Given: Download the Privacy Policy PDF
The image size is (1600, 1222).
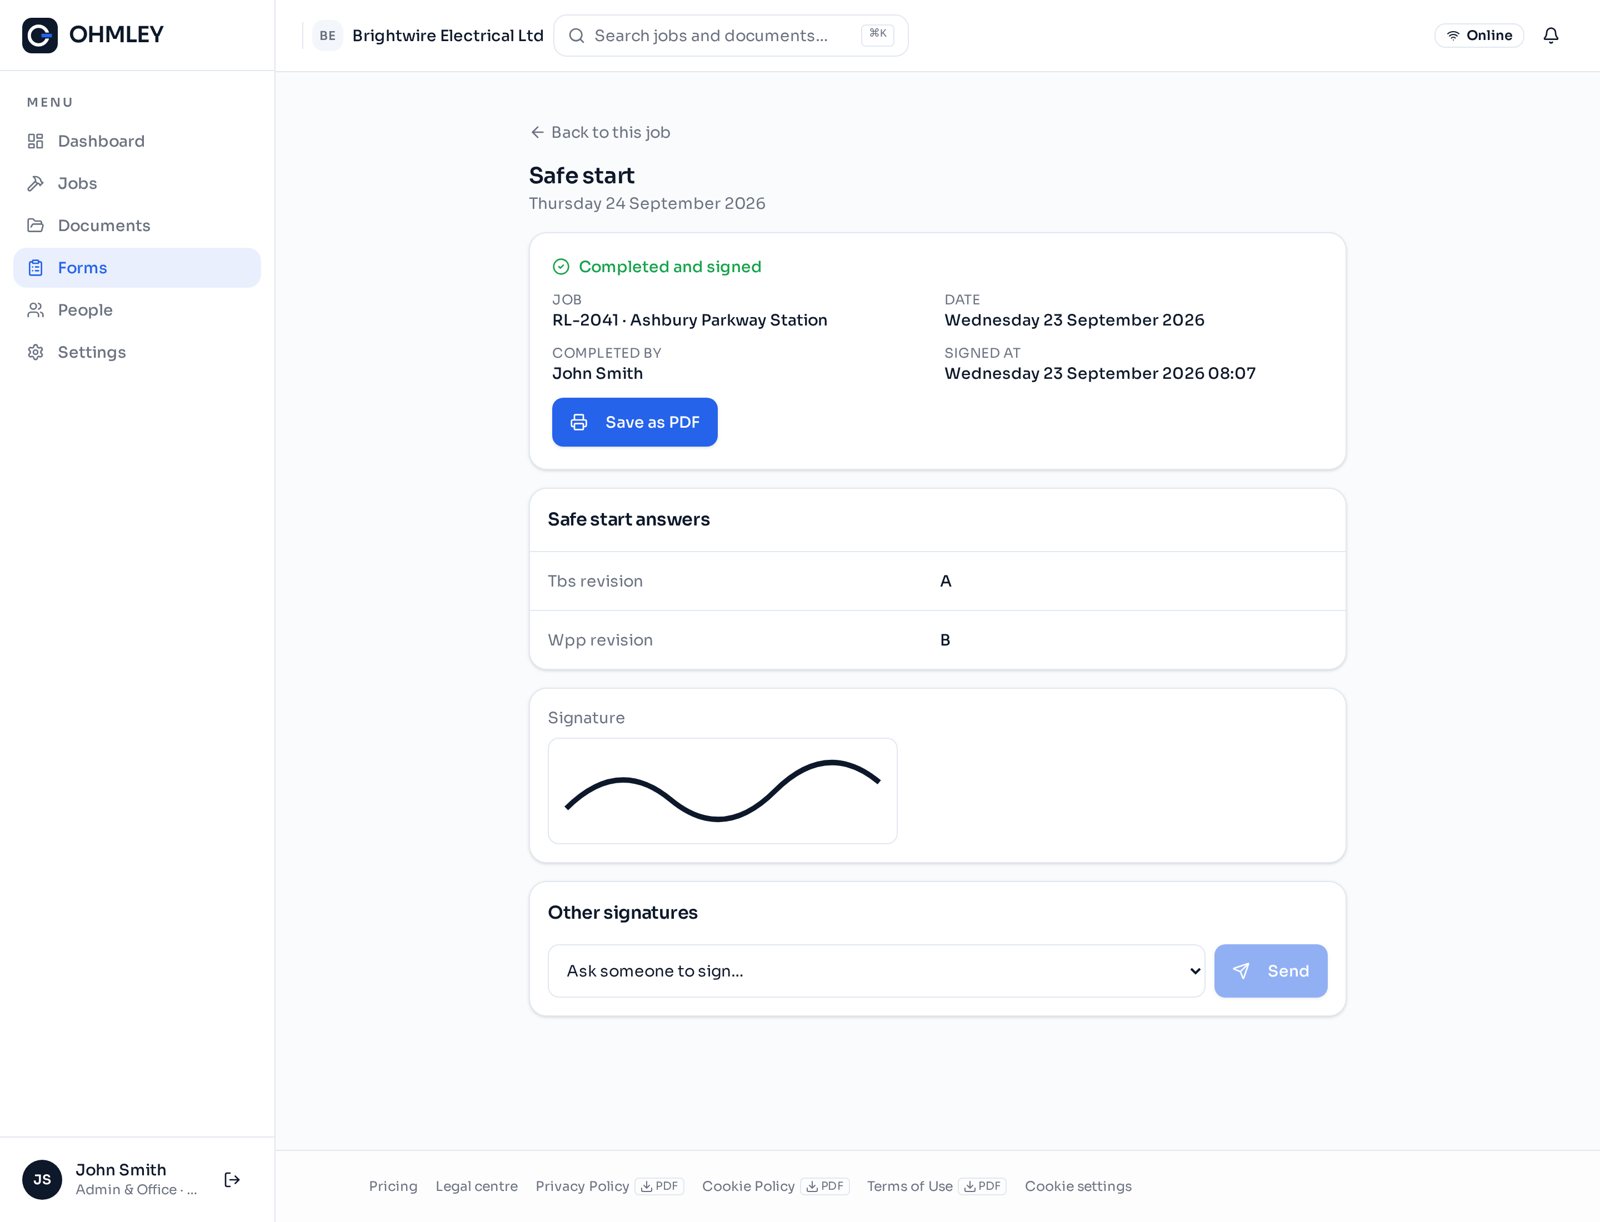Looking at the screenshot, I should pyautogui.click(x=660, y=1186).
